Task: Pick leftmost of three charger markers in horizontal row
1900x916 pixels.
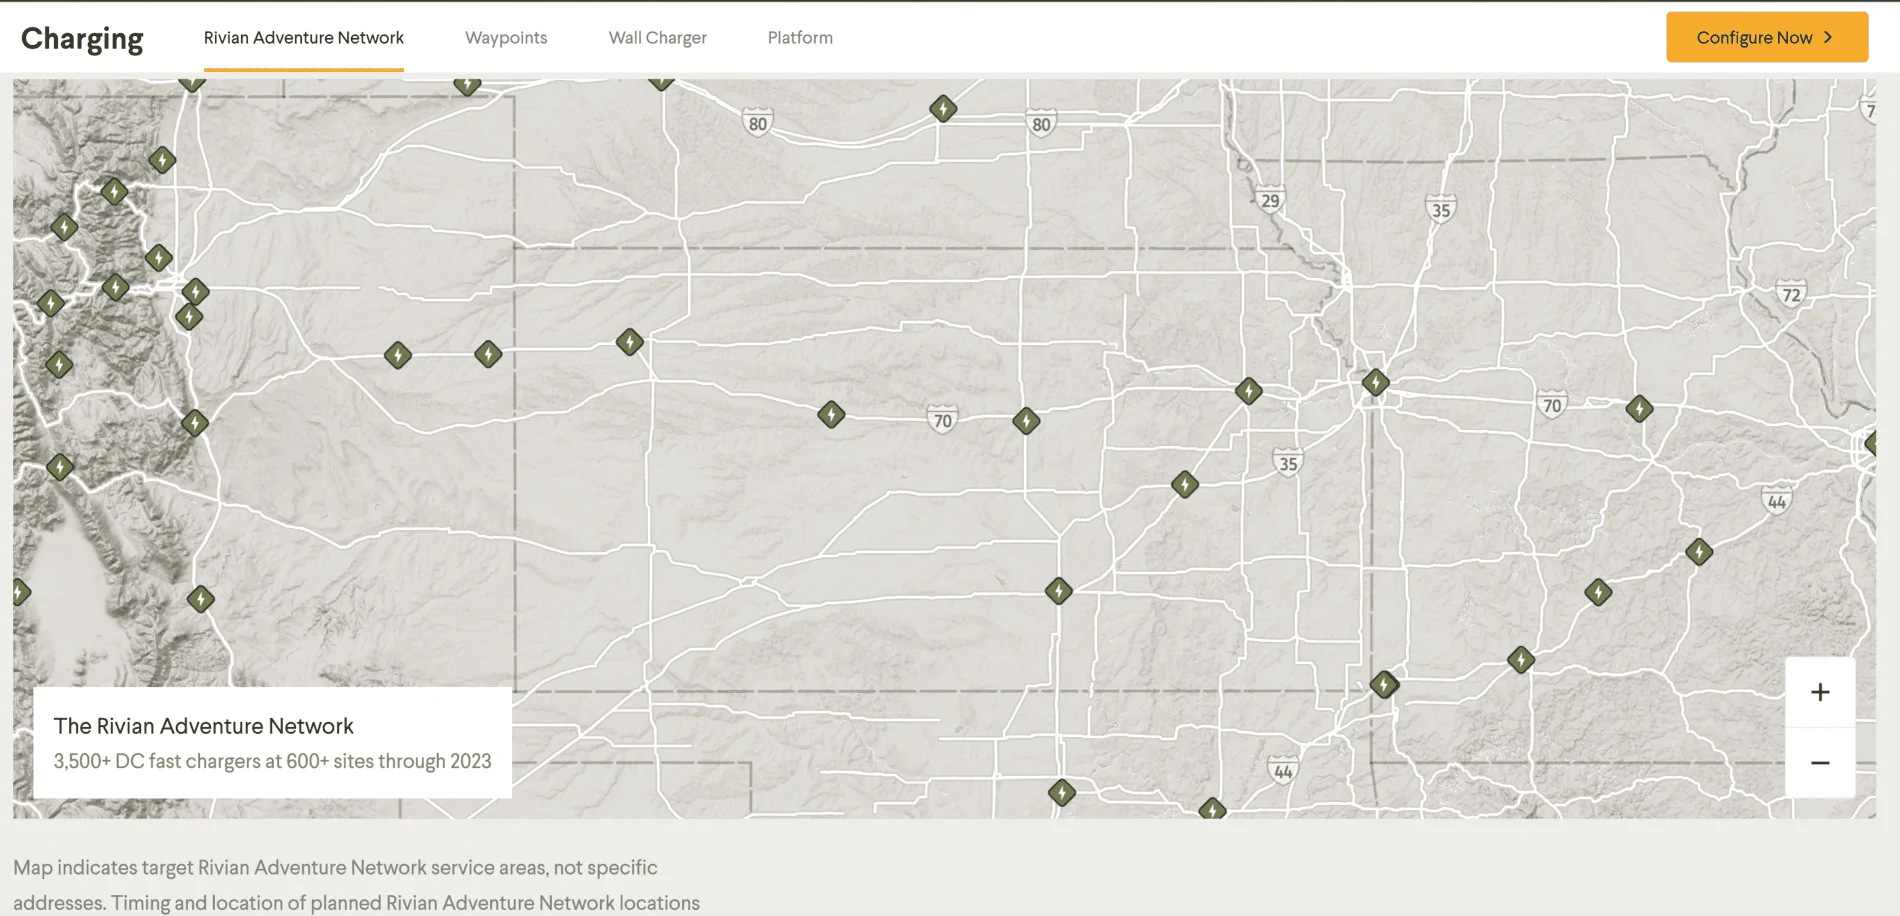Action: click(x=398, y=355)
